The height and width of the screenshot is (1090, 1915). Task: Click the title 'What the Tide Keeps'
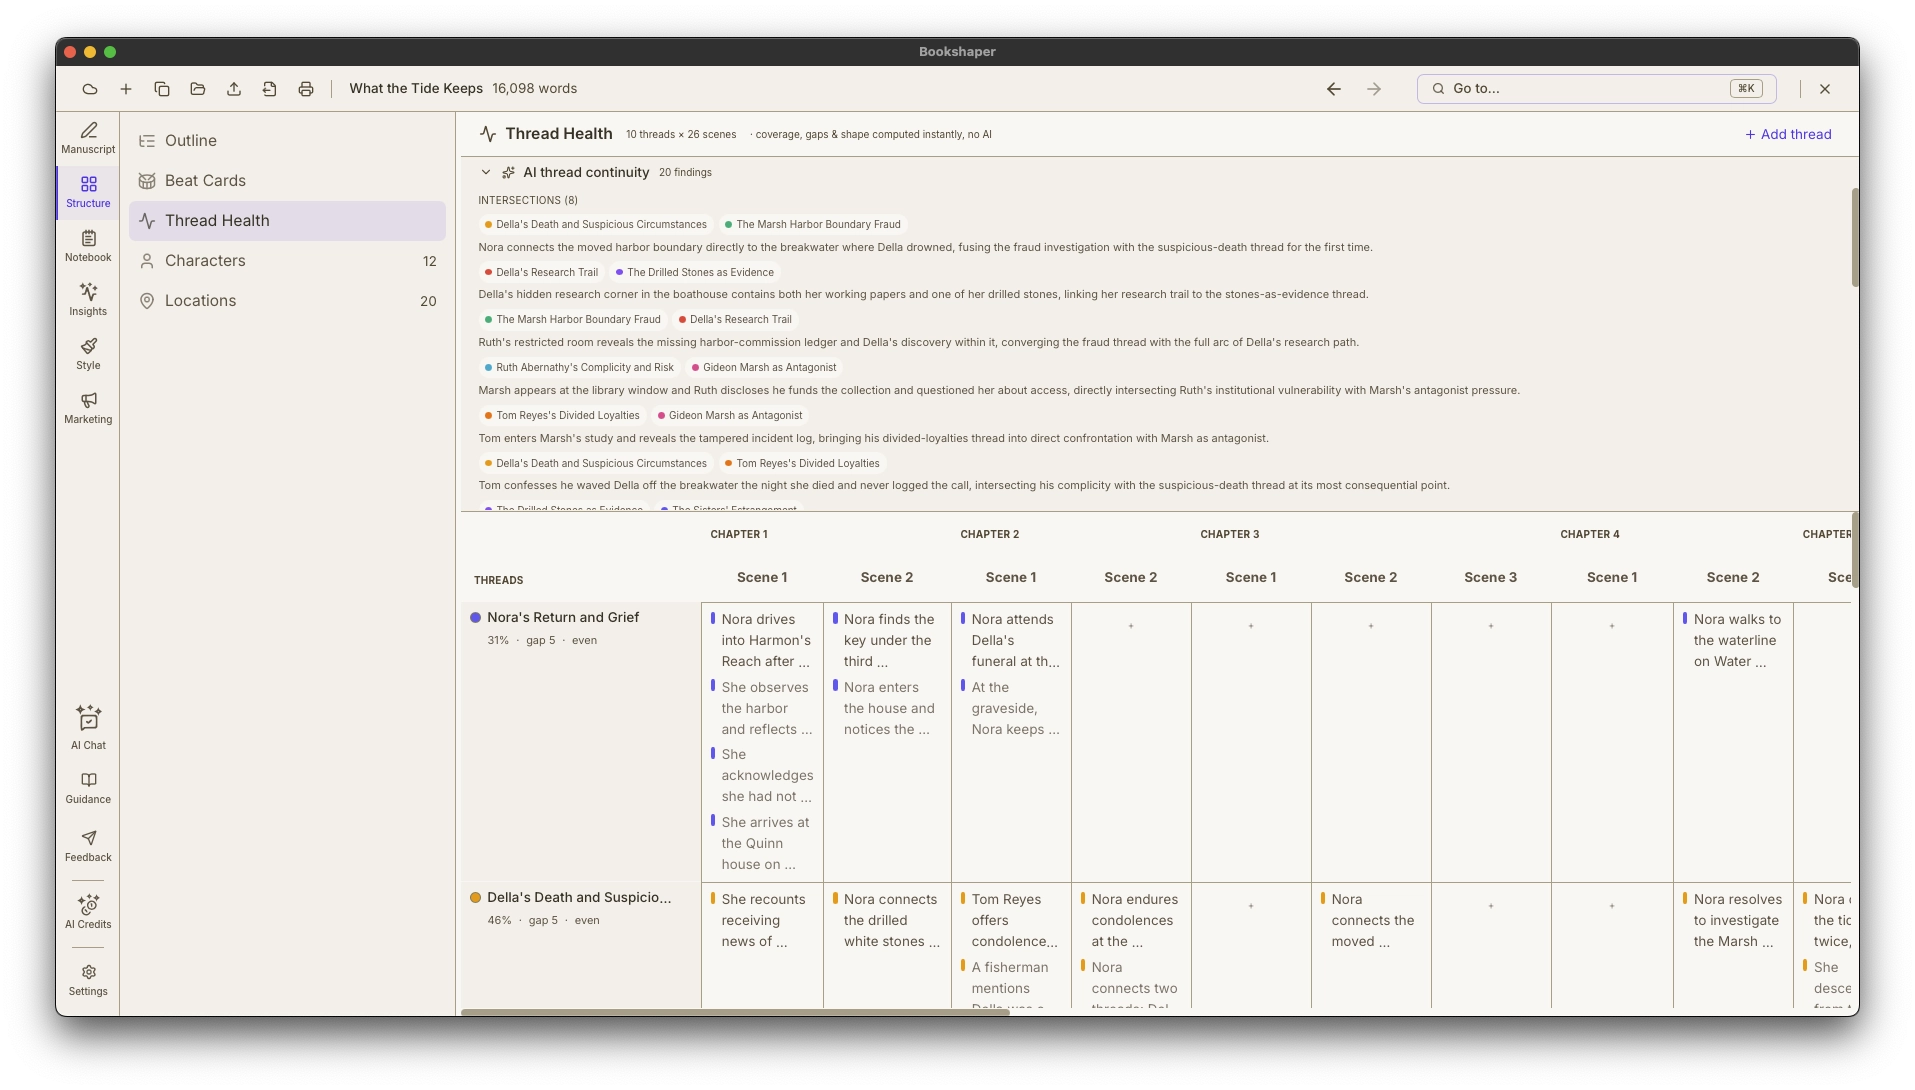[x=416, y=89]
